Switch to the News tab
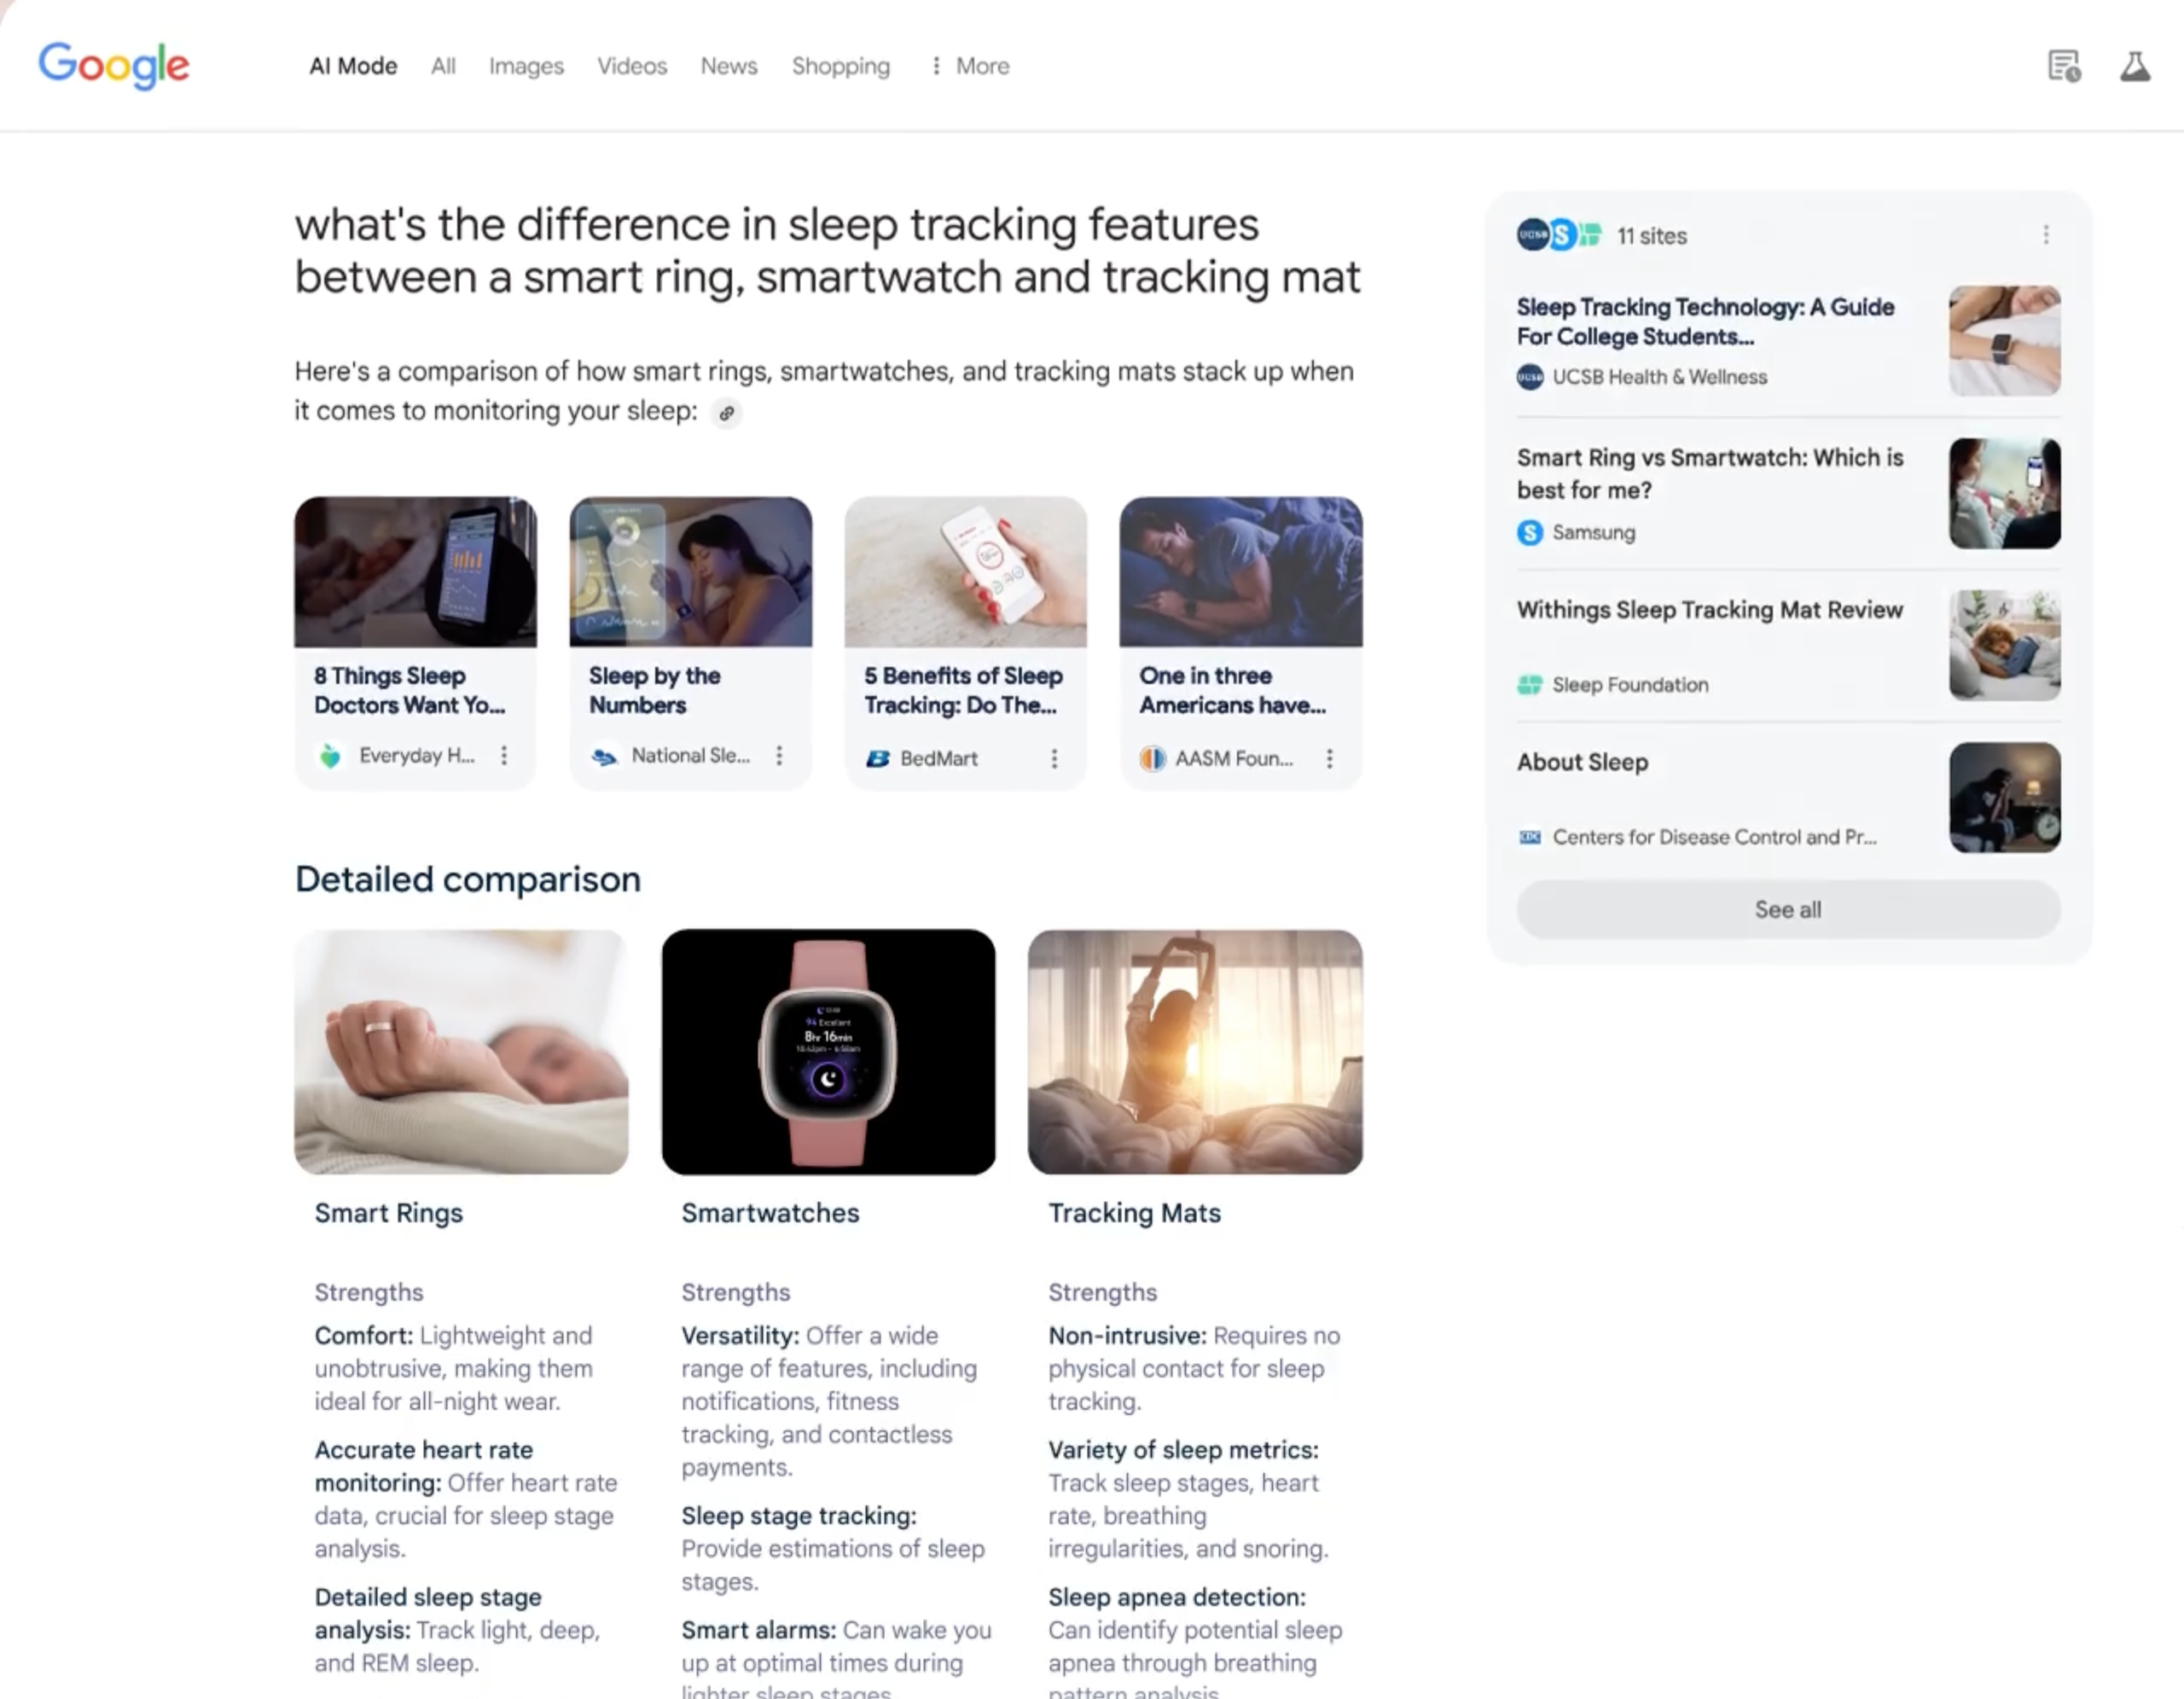This screenshot has height=1699, width=2184. pyautogui.click(x=729, y=66)
